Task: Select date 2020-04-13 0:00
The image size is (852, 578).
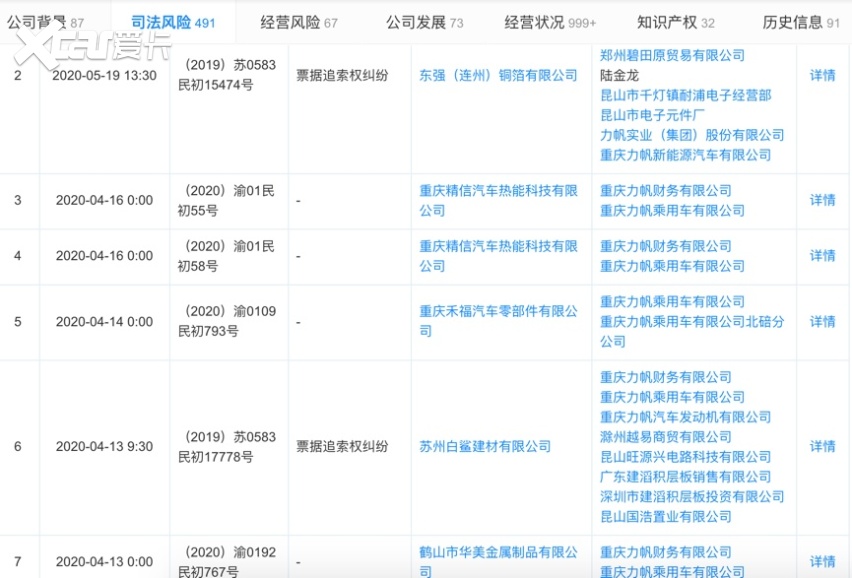Action: (104, 562)
